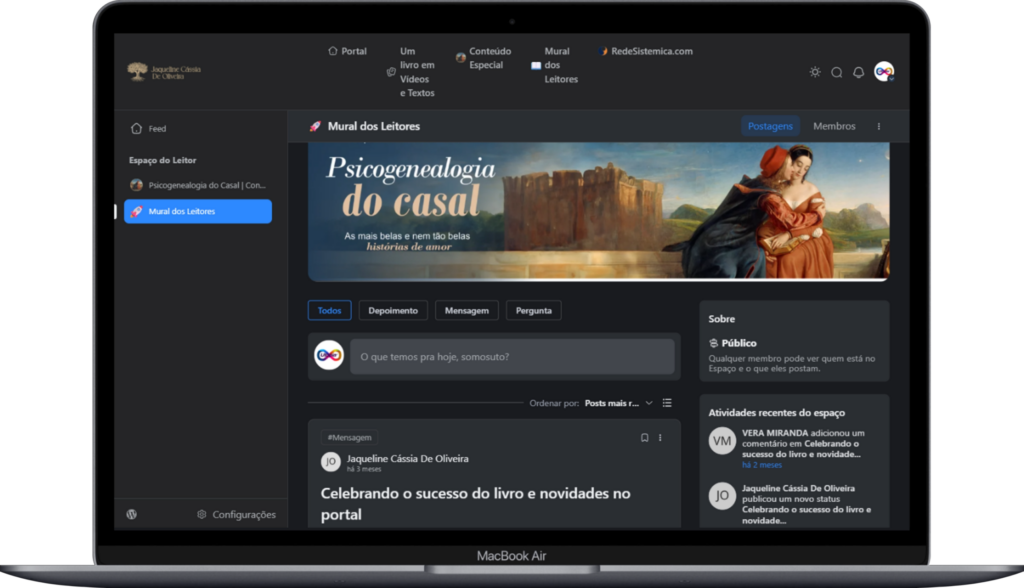Open space options three-dot menu beside Membros
1024x588 pixels.
pyautogui.click(x=879, y=127)
